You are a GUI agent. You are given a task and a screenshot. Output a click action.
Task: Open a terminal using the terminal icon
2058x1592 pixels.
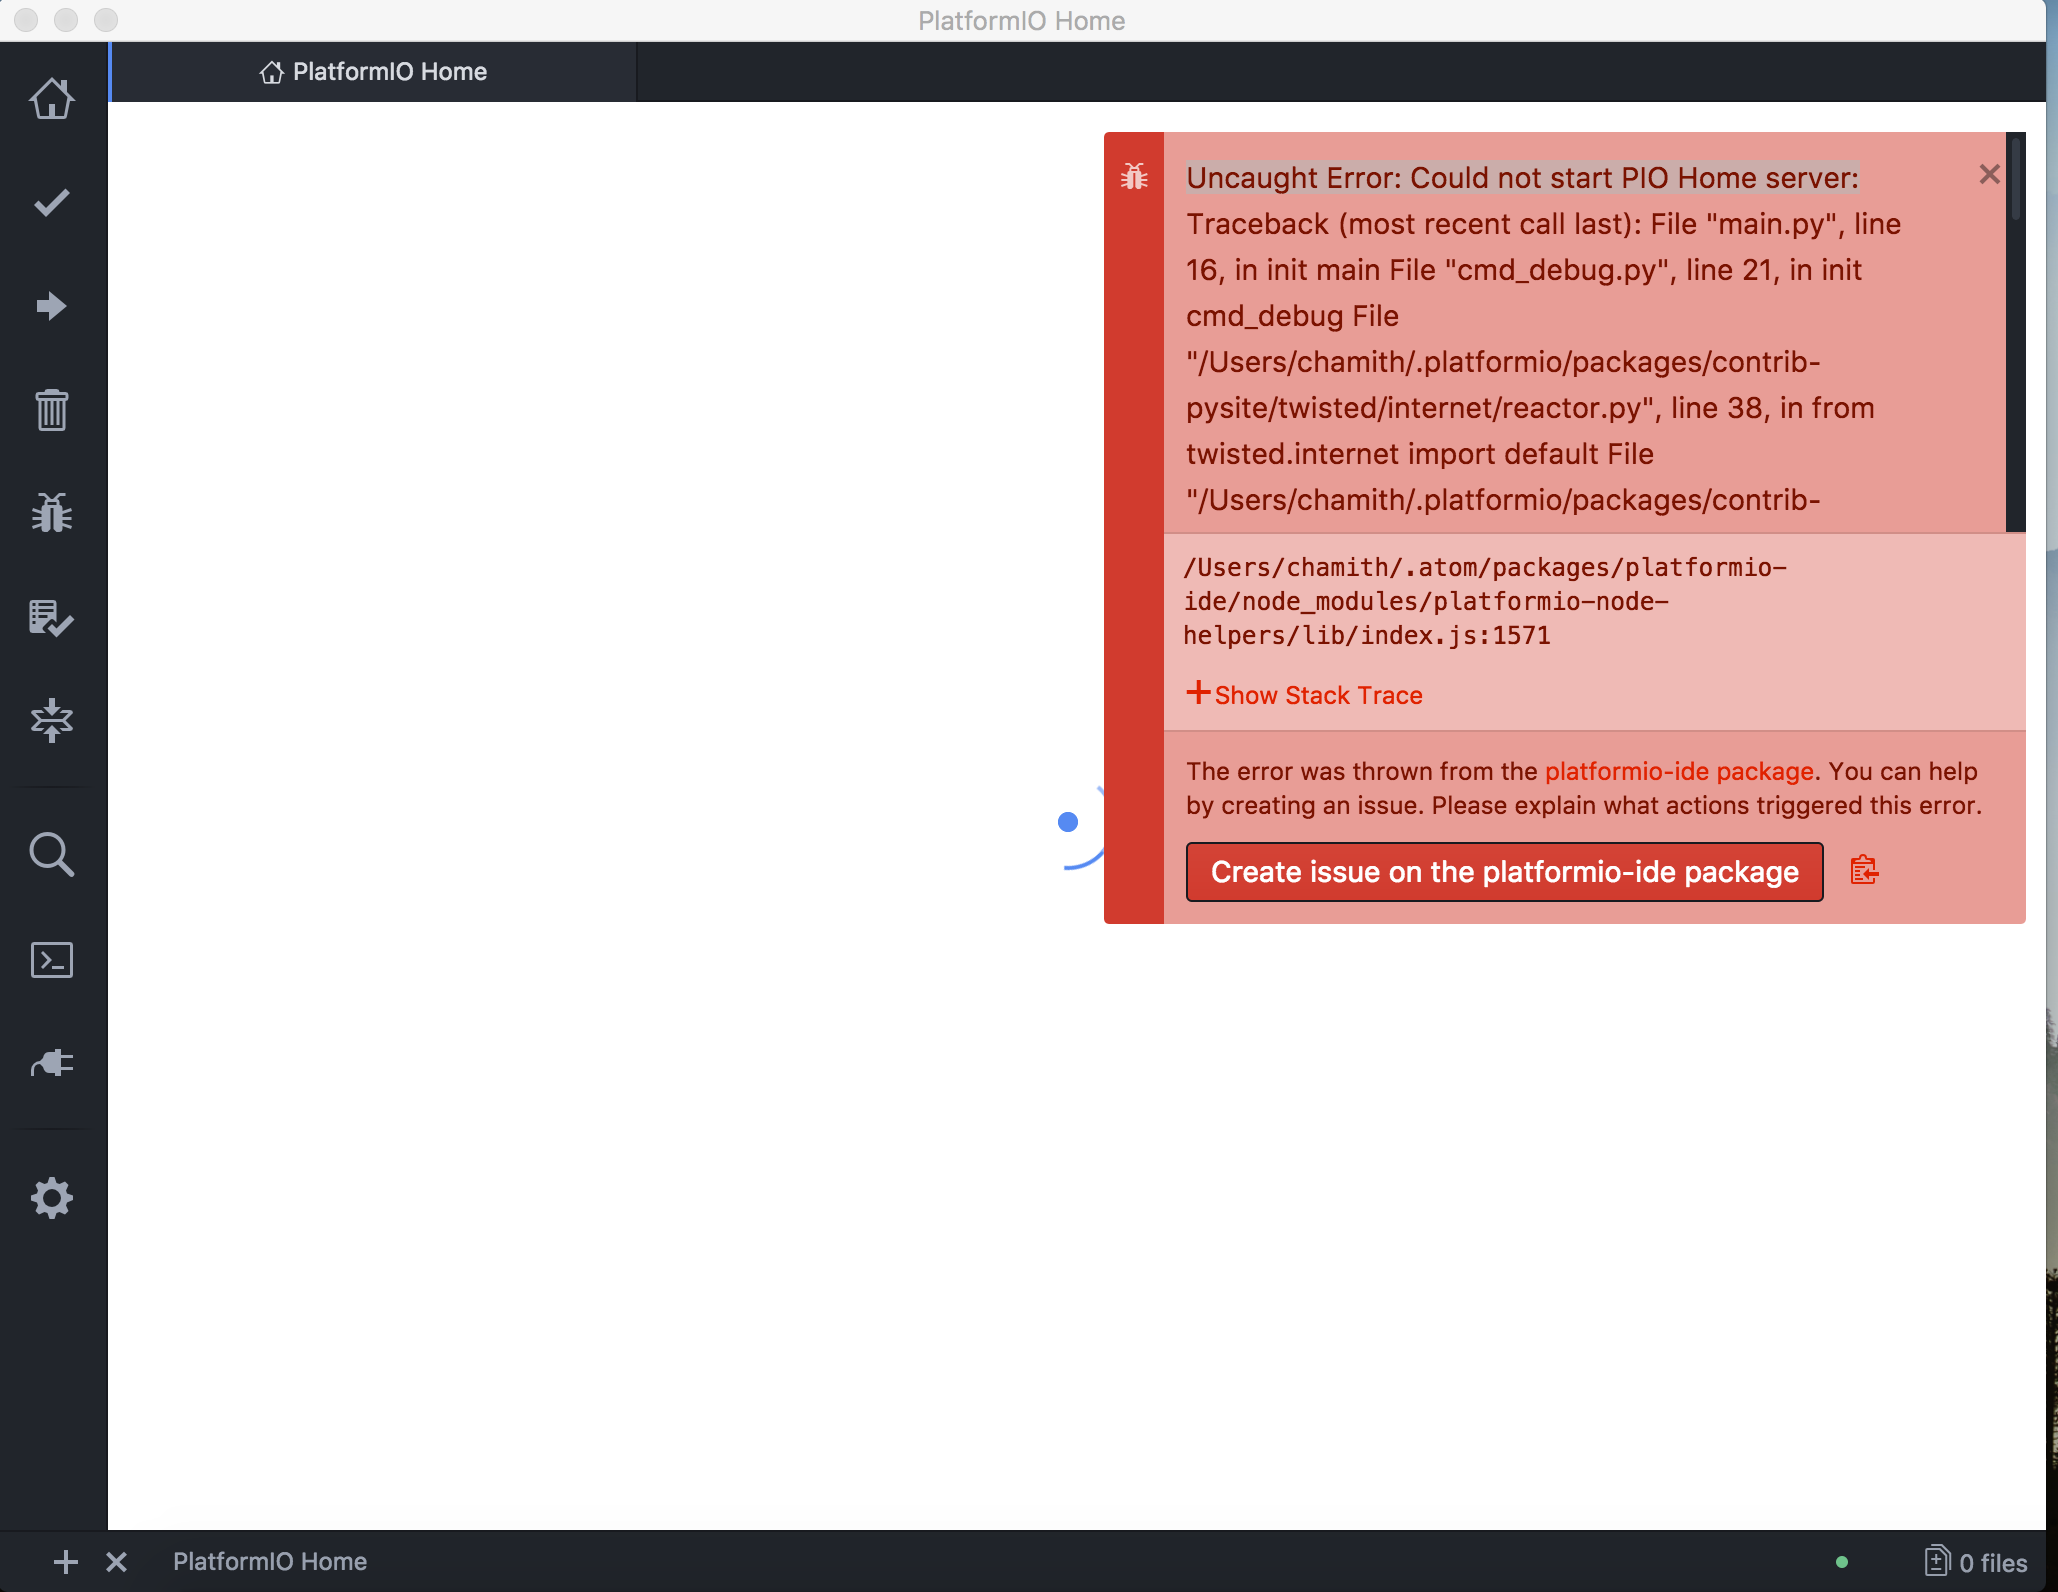(x=51, y=959)
